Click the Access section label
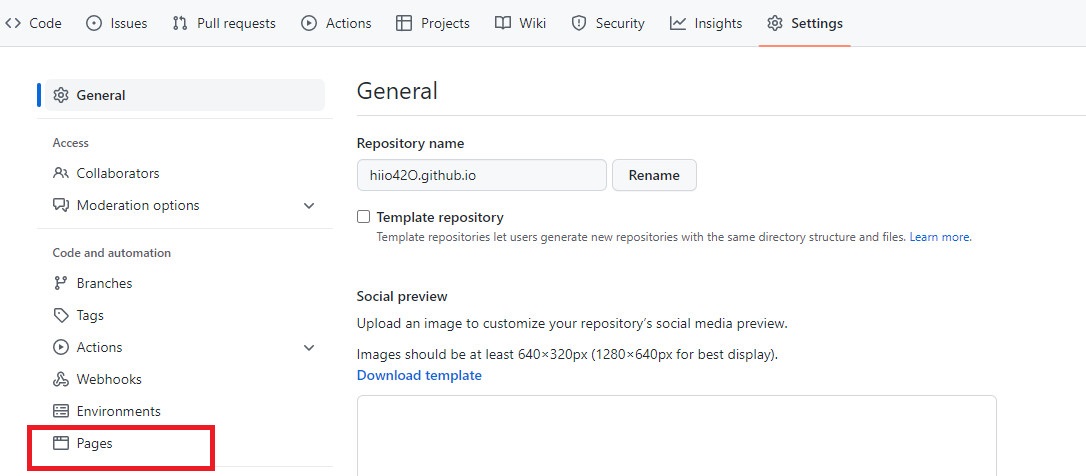The width and height of the screenshot is (1086, 476). (x=71, y=143)
